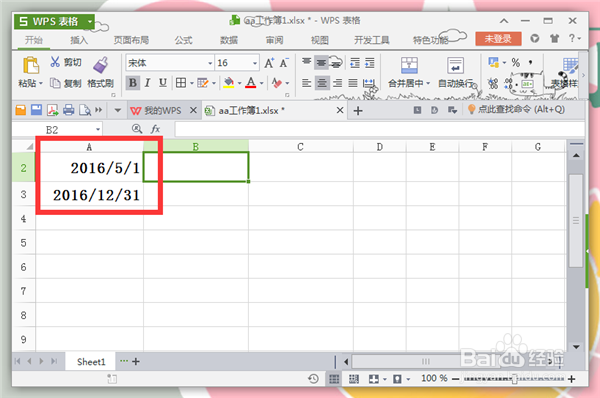Switch to the 数据 ribbon tab
Viewport: 600px width, 398px height.
click(x=229, y=40)
